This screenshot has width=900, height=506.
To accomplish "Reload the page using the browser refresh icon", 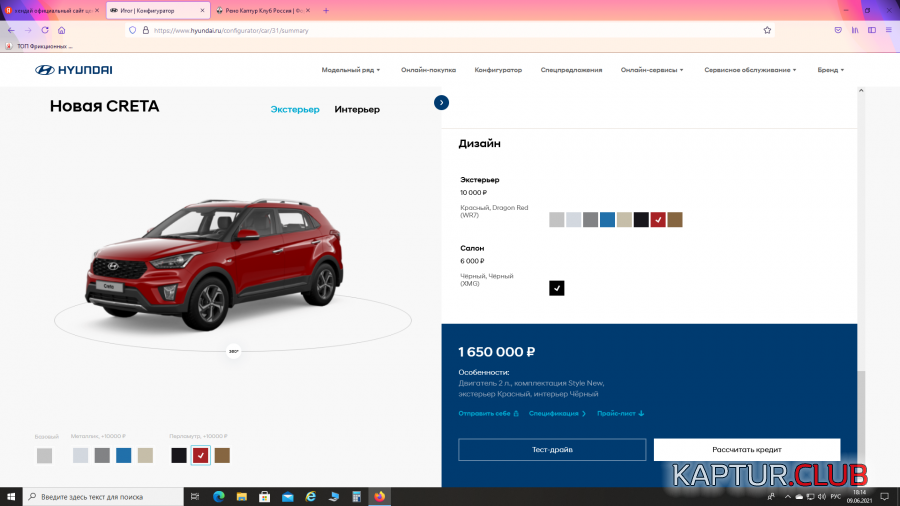I will 45,30.
